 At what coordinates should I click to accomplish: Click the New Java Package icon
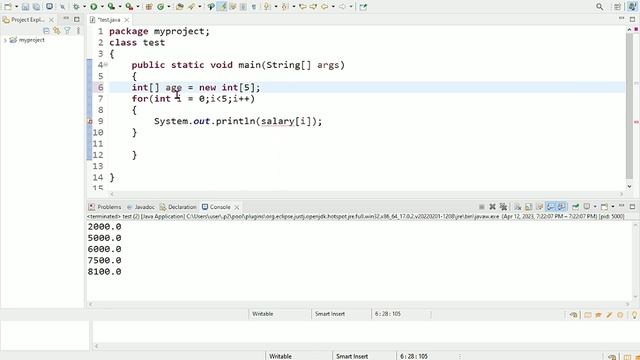tap(149, 7)
